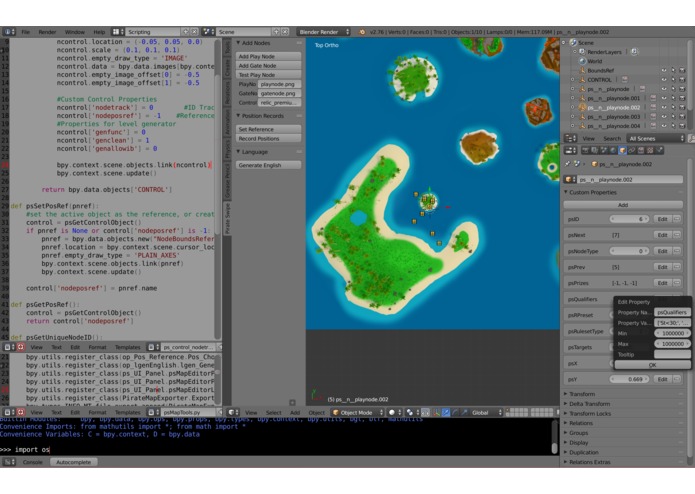This screenshot has width=695, height=494.
Task: Open the Window menu
Action: [x=74, y=32]
